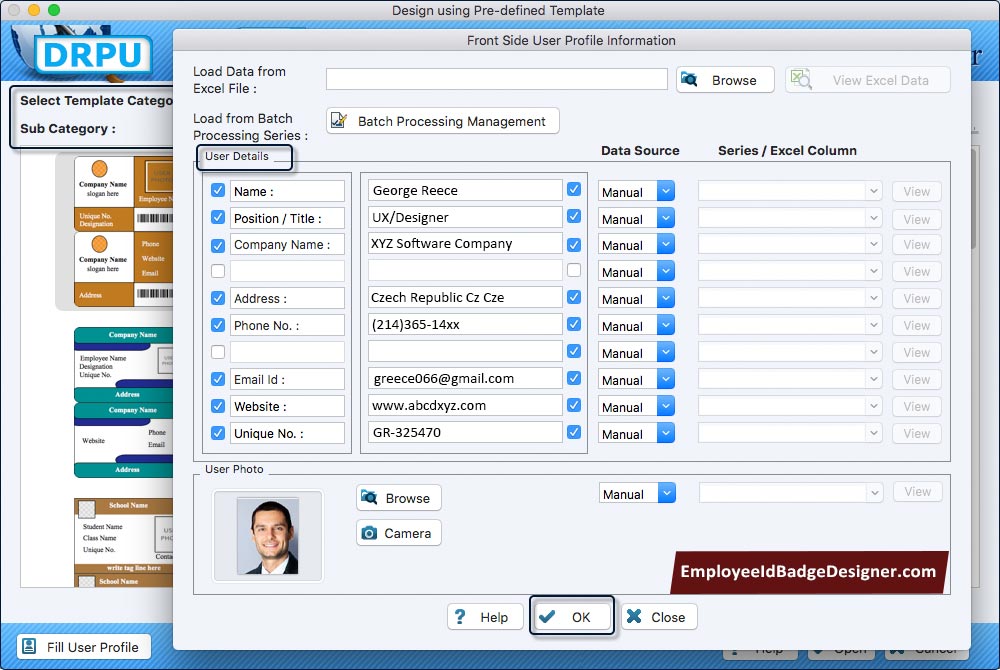The width and height of the screenshot is (1000, 670).
Task: Toggle checkbox right of UX/Designer value
Action: (x=574, y=216)
